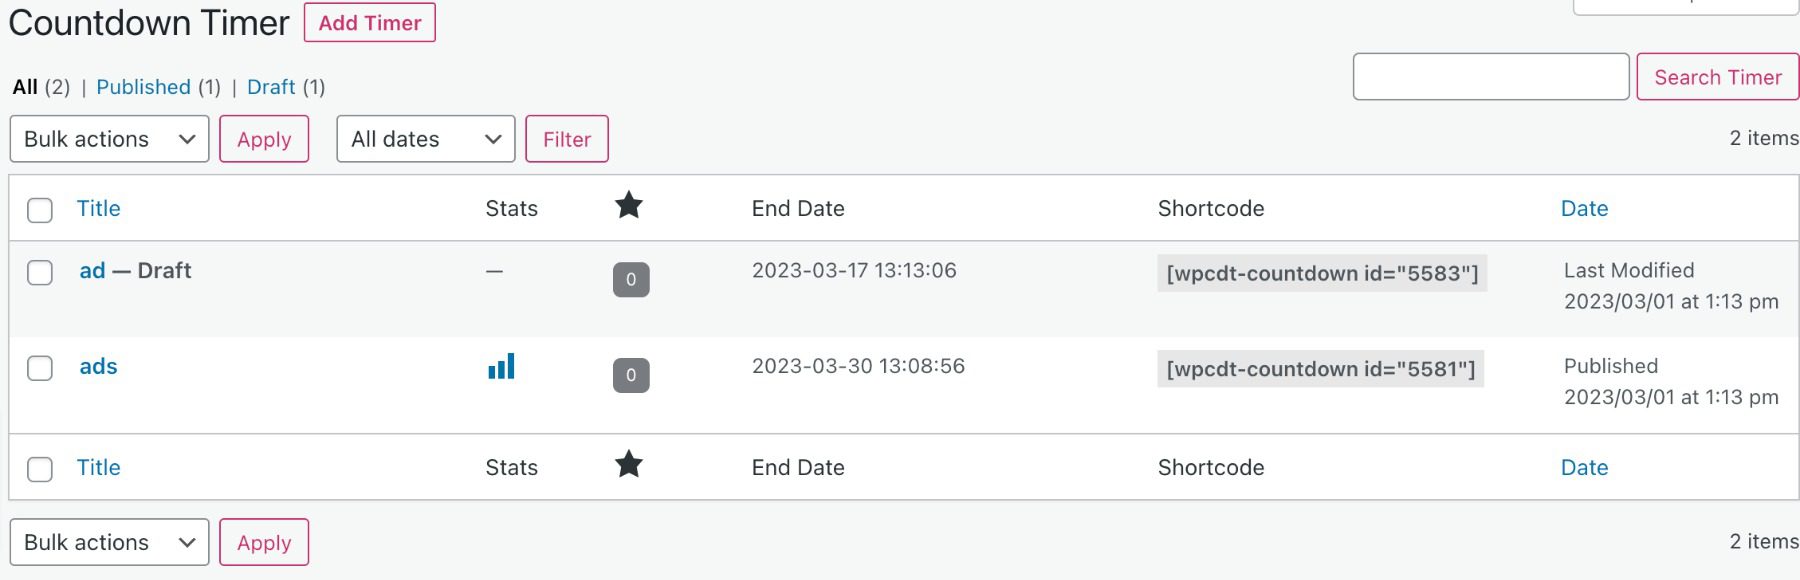
Task: Sort by the Date column header
Action: click(x=1584, y=208)
